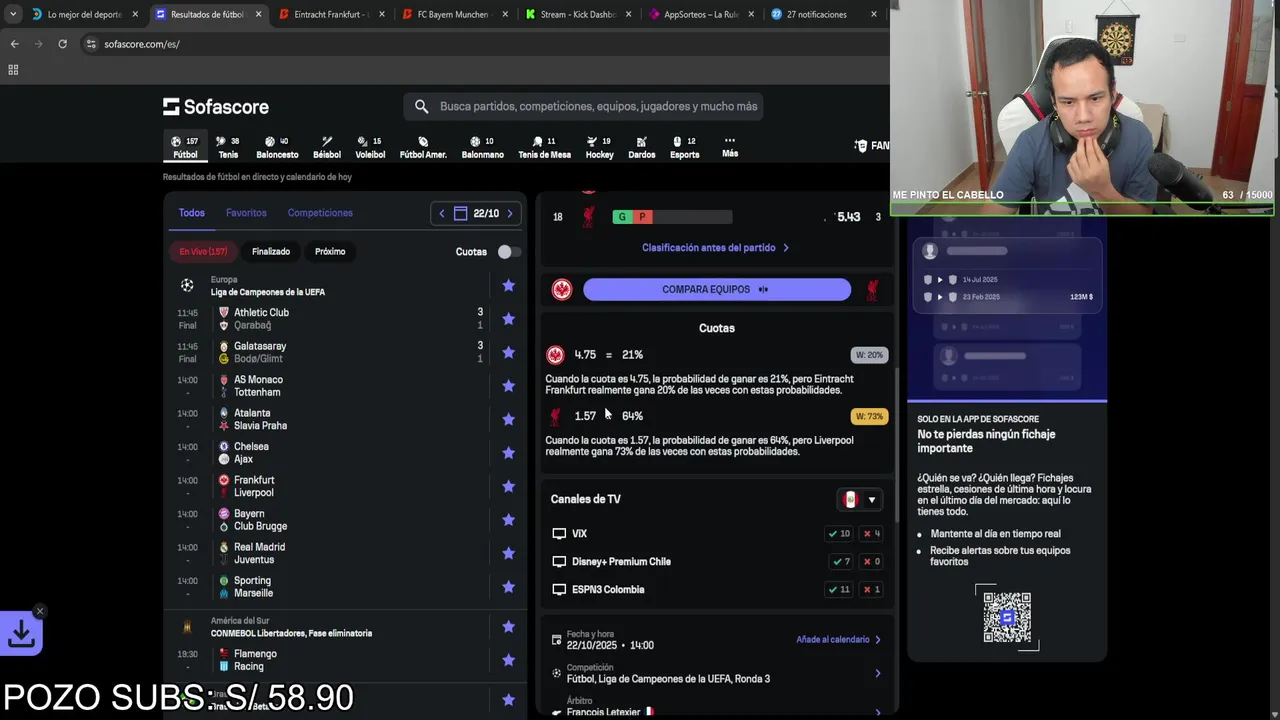The width and height of the screenshot is (1280, 720).
Task: Switch to the Todos tab
Action: tap(191, 213)
